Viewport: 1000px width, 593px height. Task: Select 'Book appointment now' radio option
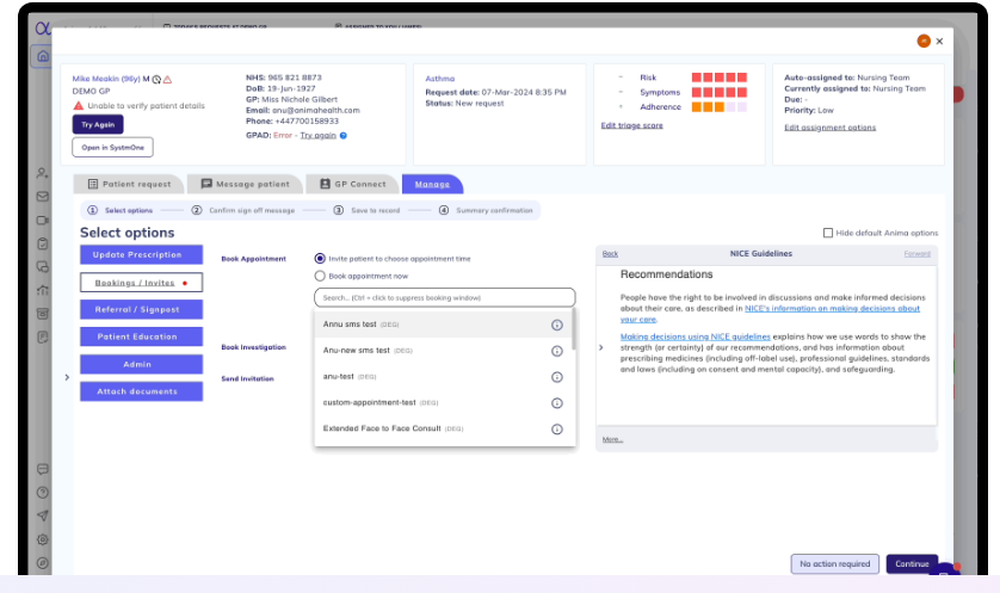click(320, 276)
